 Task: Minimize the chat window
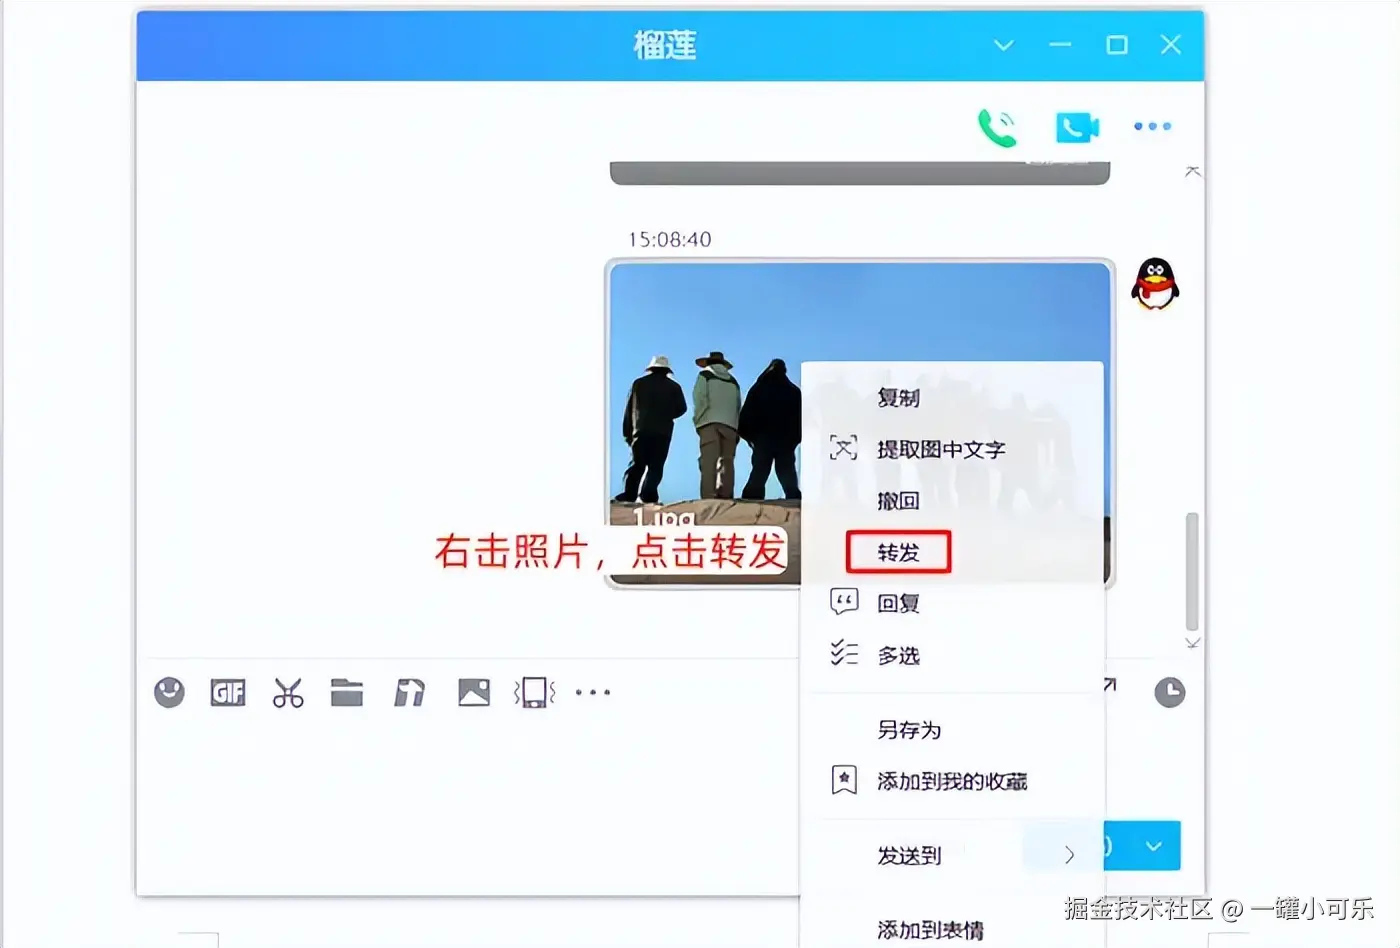[1060, 45]
